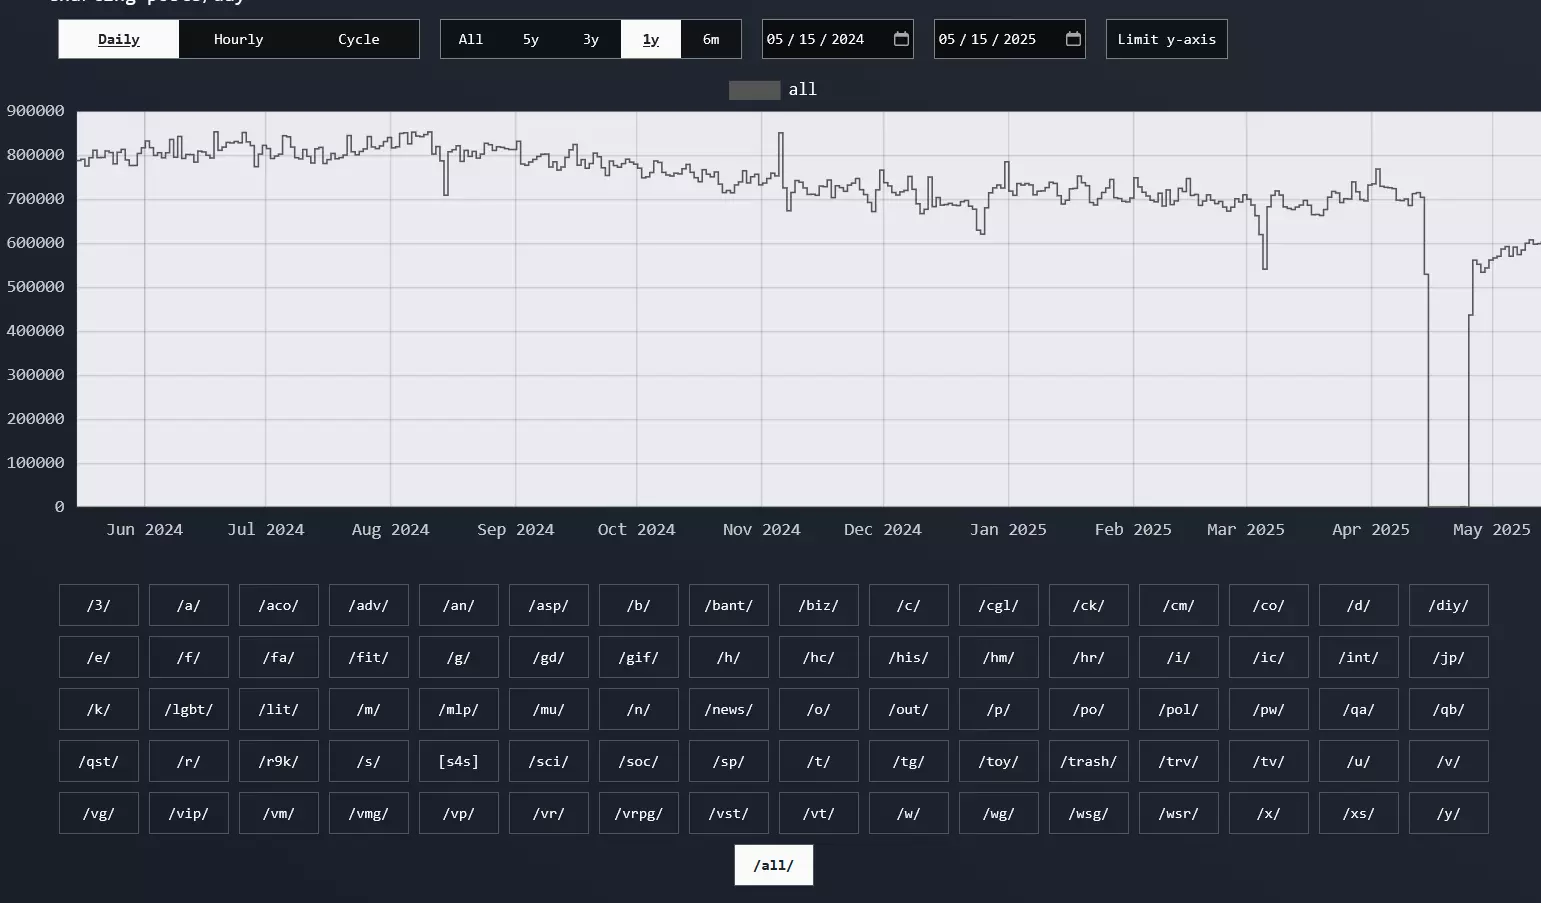The image size is (1541, 903).
Task: Click the /xs/ board button
Action: coord(1359,813)
